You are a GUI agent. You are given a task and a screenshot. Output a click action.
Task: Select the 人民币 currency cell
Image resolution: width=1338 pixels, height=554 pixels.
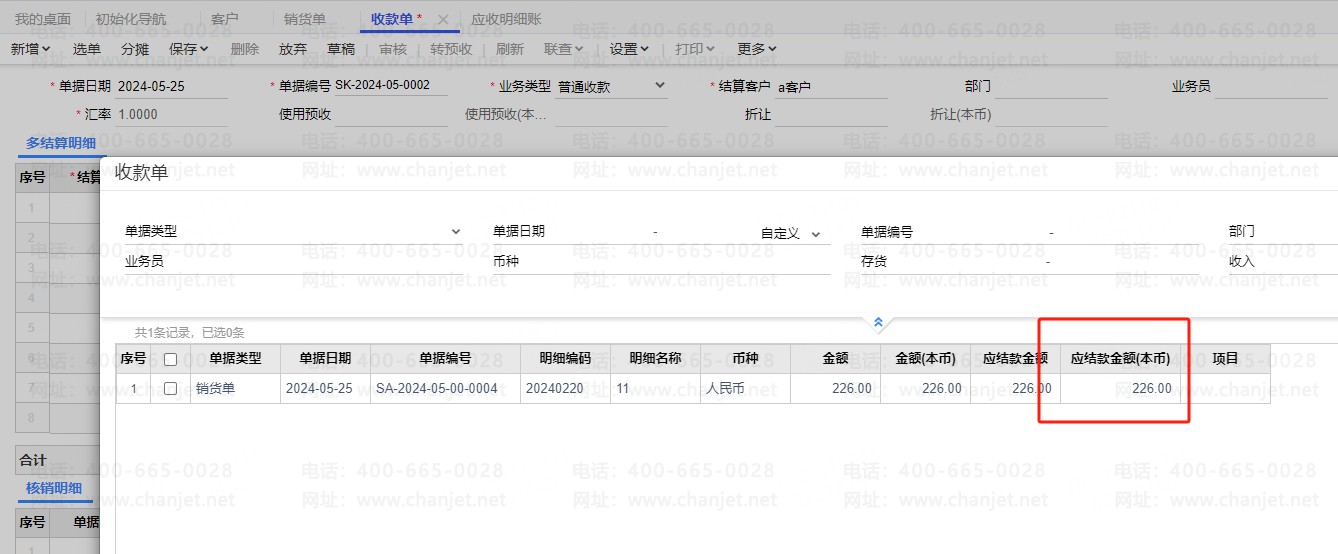pyautogui.click(x=745, y=388)
